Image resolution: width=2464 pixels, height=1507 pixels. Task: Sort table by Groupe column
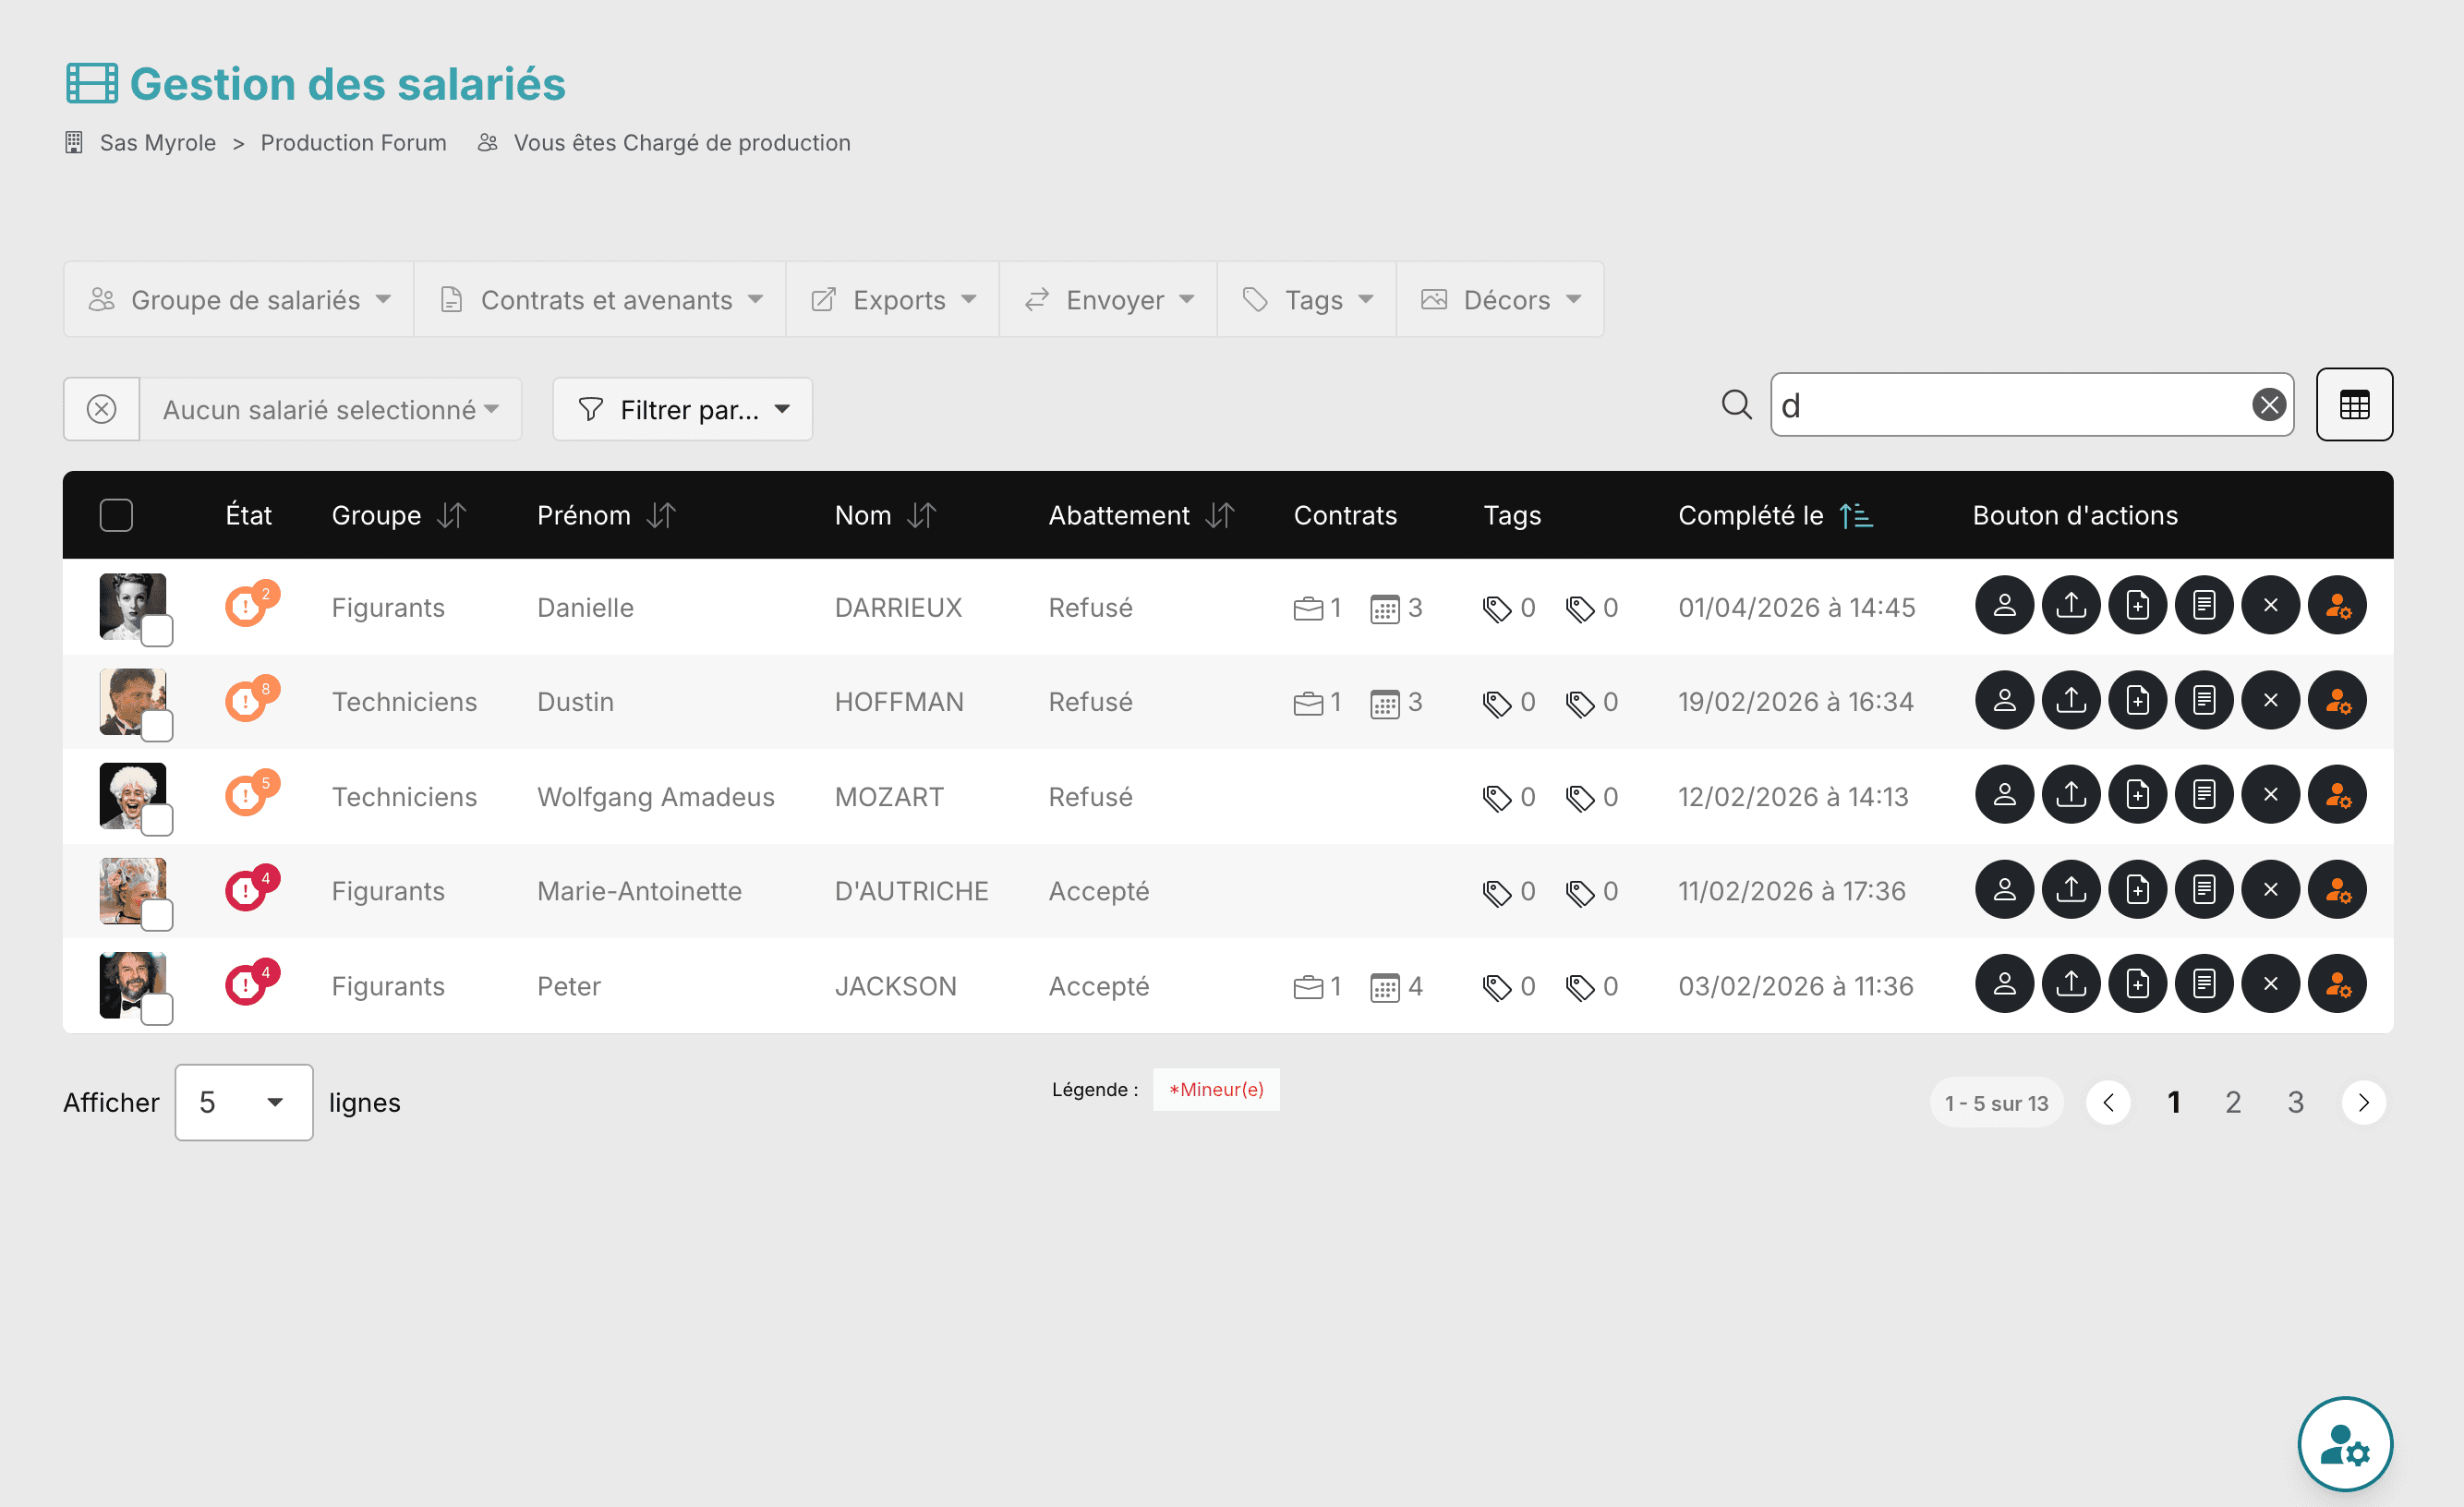[x=452, y=516]
